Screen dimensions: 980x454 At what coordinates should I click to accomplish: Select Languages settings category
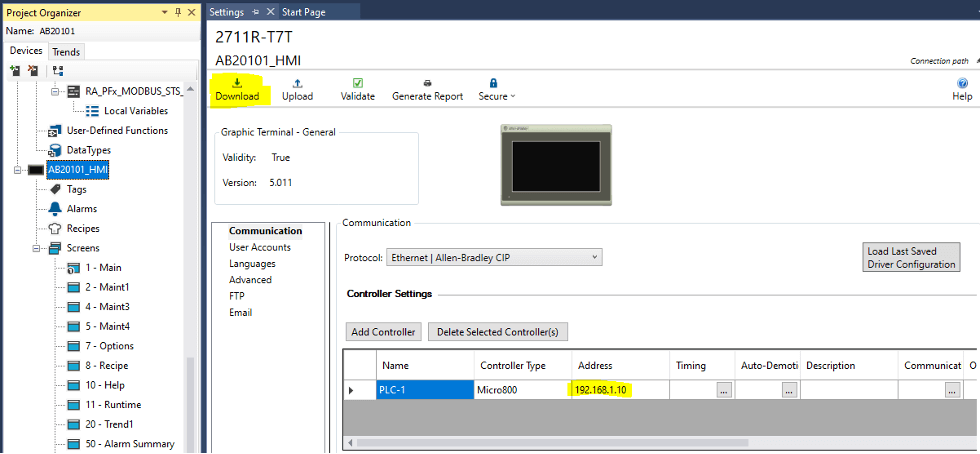(252, 264)
